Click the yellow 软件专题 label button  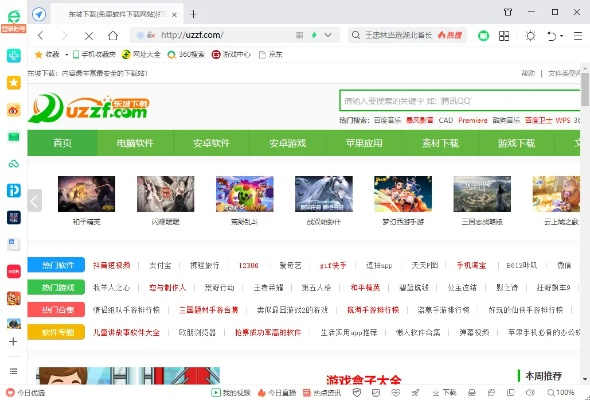click(56, 332)
